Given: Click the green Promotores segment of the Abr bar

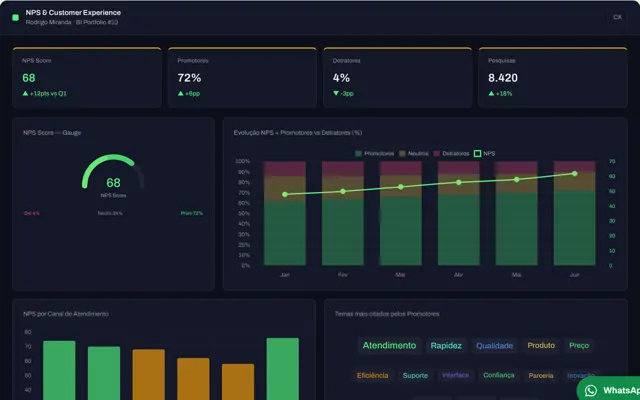Looking at the screenshot, I should 459,230.
